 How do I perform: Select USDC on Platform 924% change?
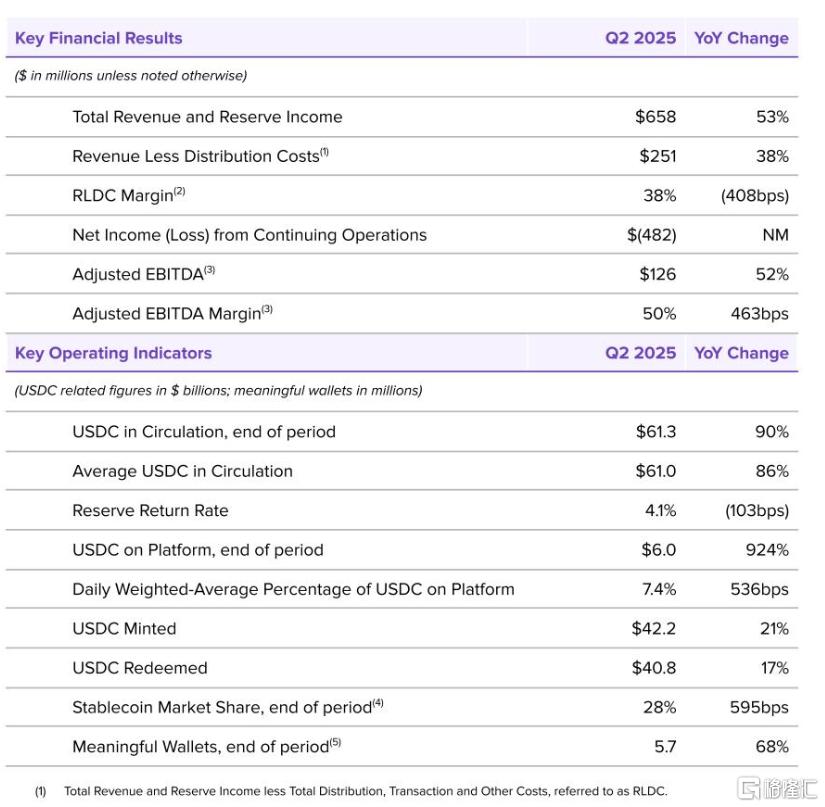click(767, 550)
